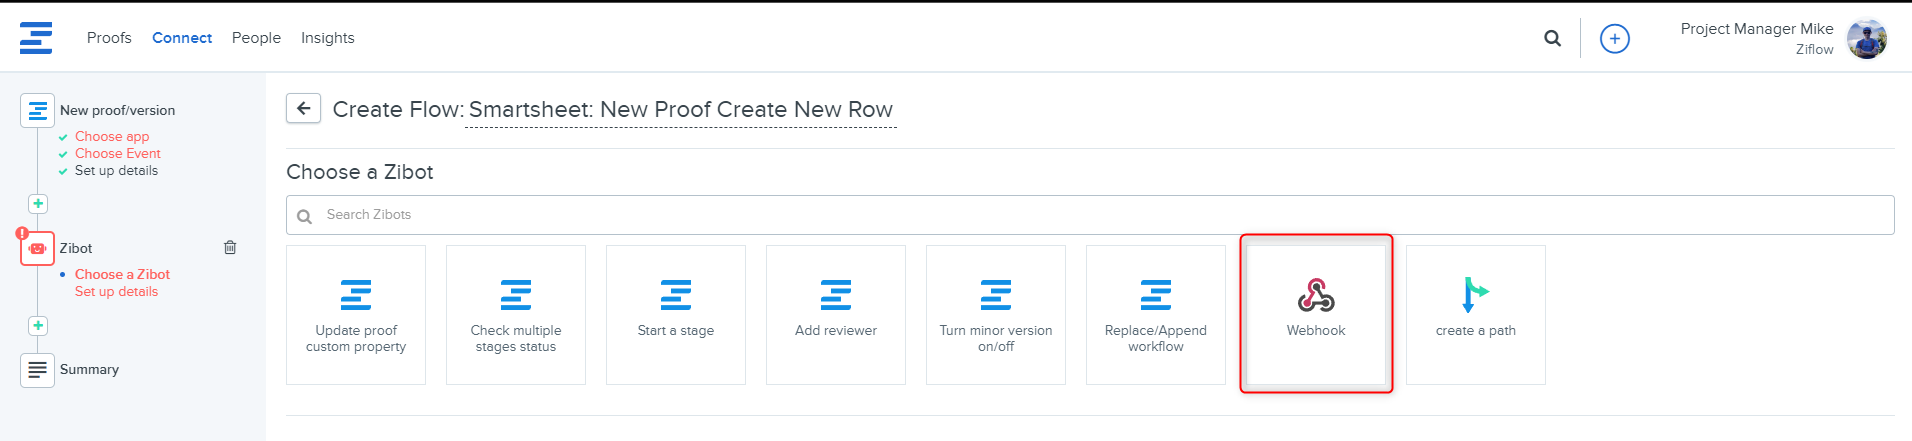This screenshot has width=1912, height=441.
Task: Add step above Zibot with plus
Action: 38,204
